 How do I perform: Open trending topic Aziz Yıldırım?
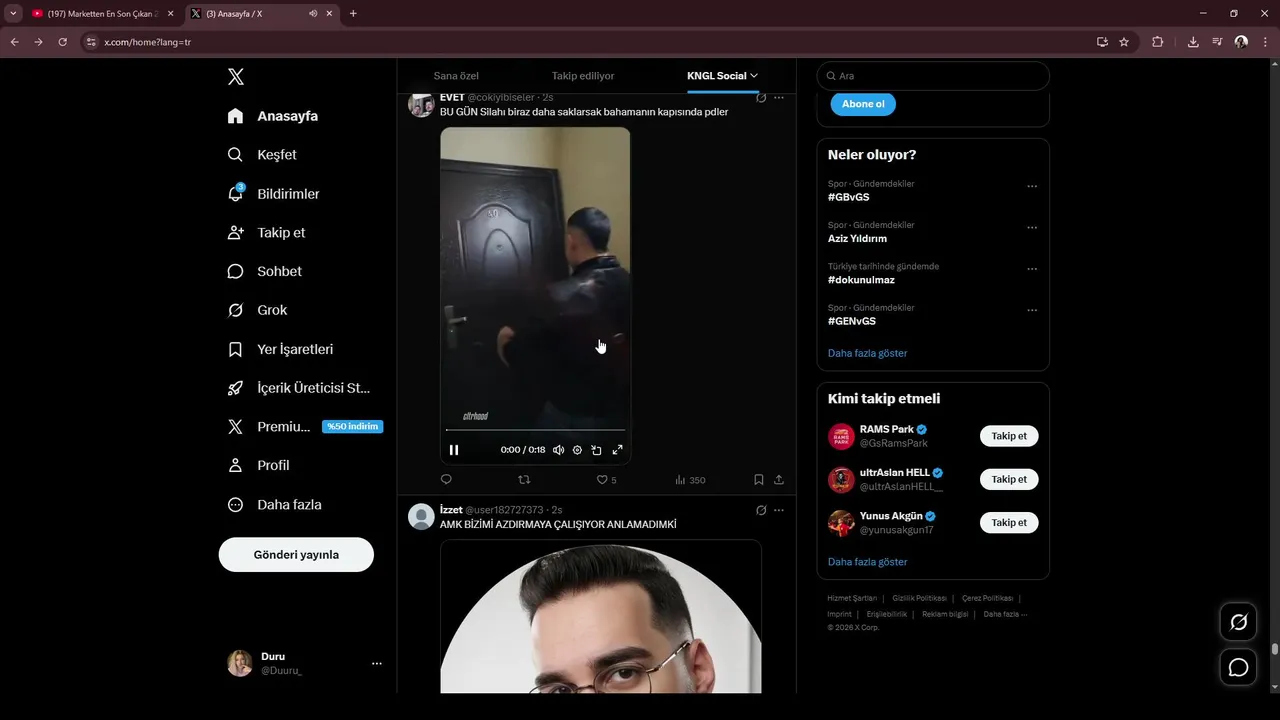pyautogui.click(x=857, y=239)
